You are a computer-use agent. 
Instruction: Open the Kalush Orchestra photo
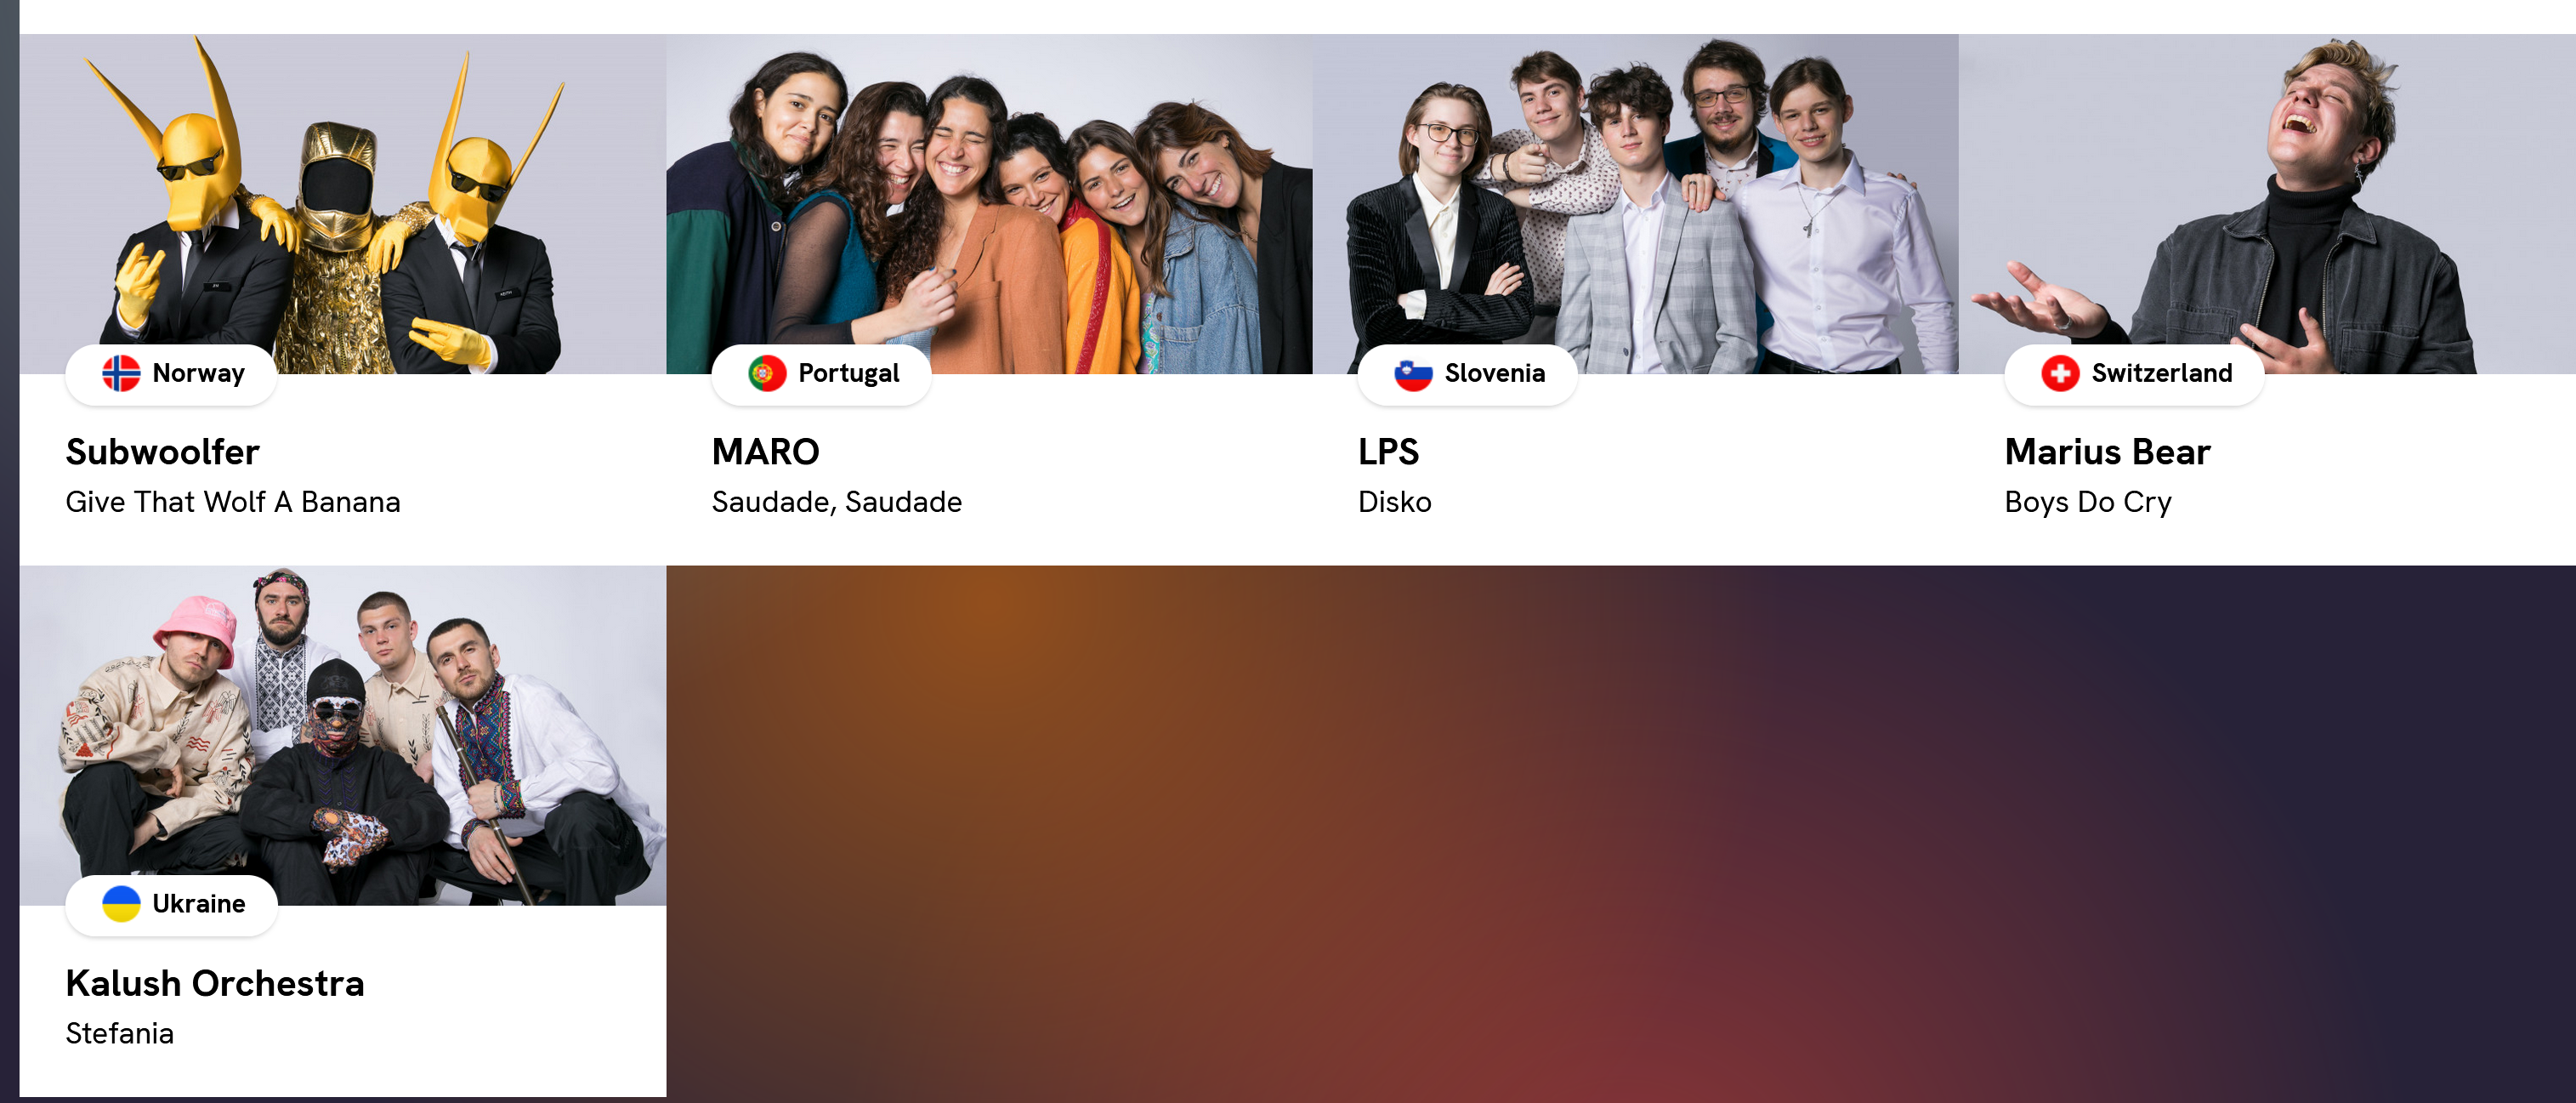343,736
